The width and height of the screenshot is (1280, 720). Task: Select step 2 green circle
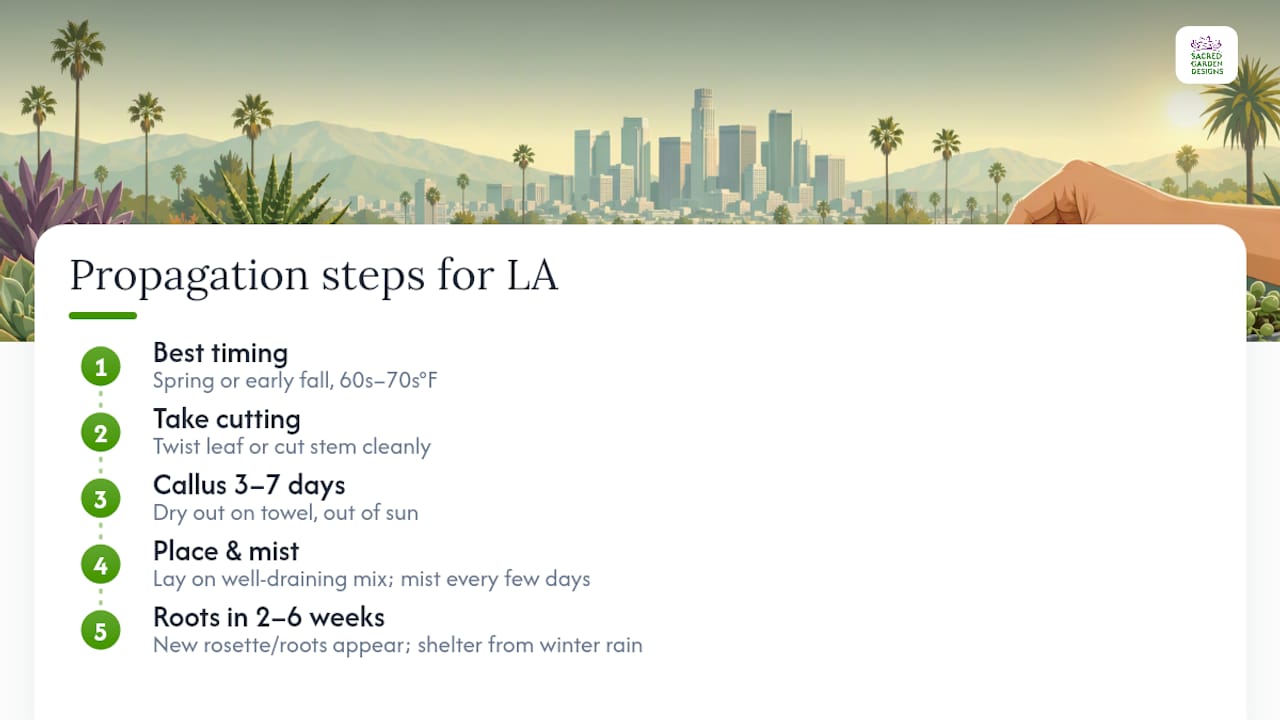pos(100,433)
